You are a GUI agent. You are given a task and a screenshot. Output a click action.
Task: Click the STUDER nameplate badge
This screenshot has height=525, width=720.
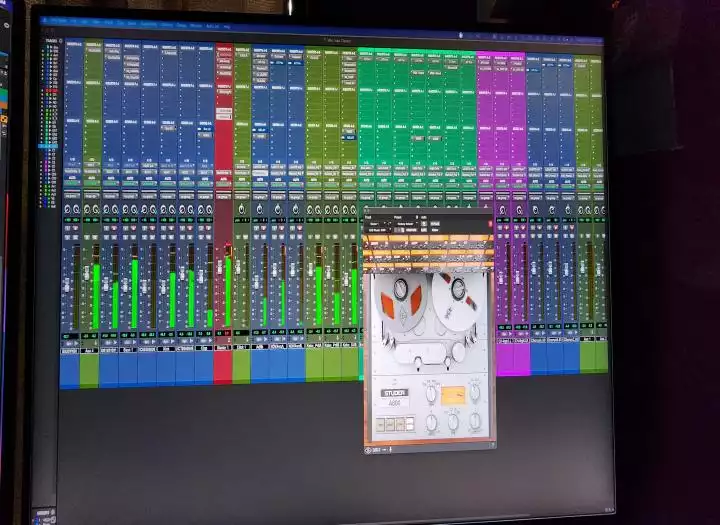click(x=394, y=393)
